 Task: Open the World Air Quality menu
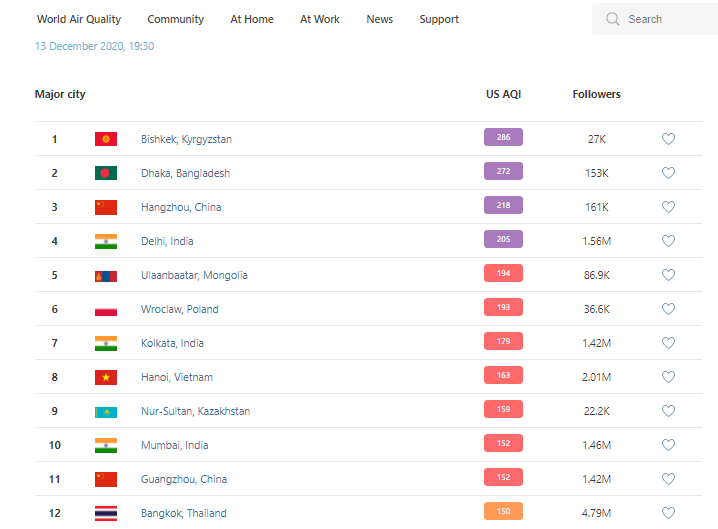[x=79, y=19]
